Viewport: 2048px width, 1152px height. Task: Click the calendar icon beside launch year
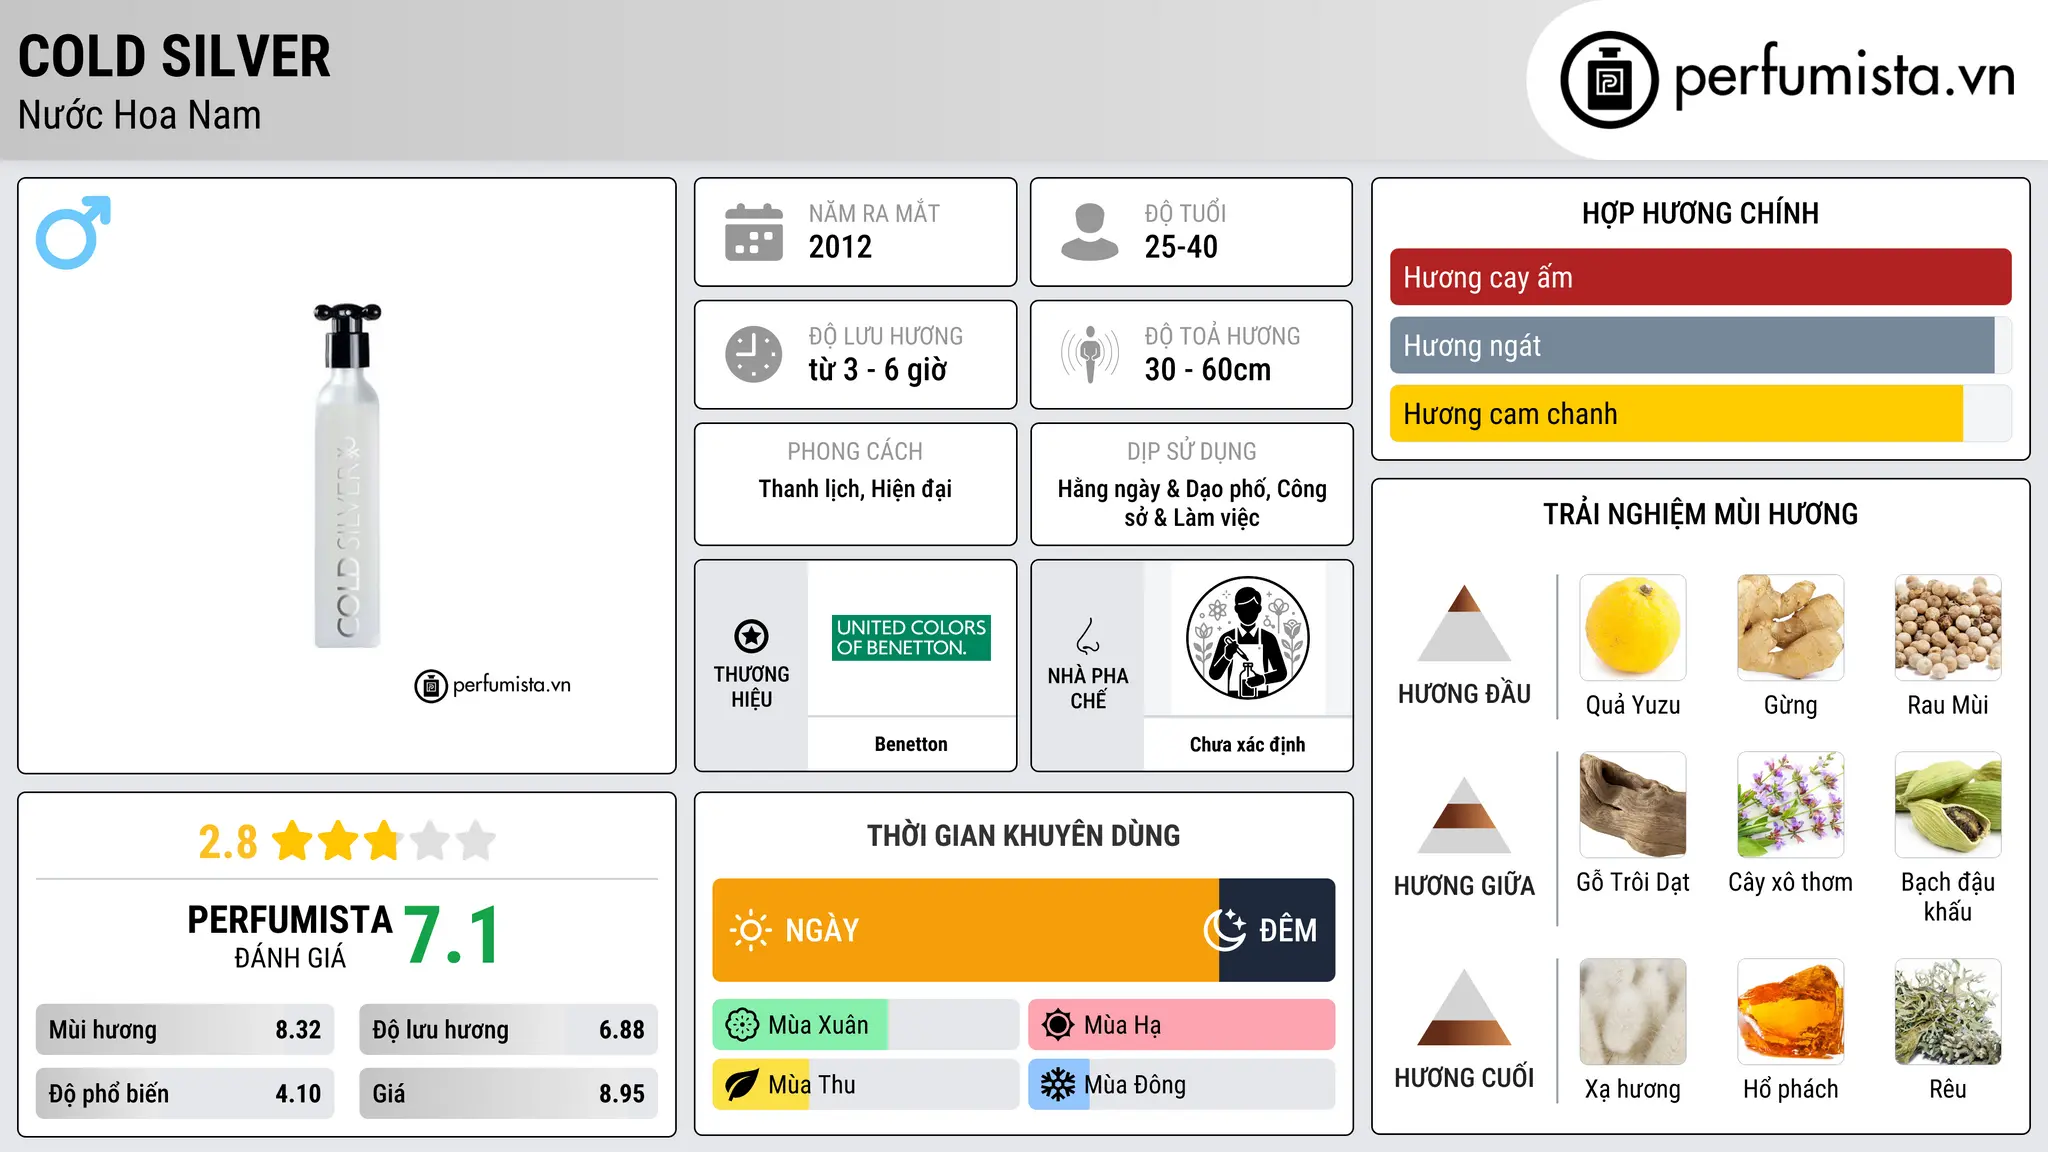[754, 232]
